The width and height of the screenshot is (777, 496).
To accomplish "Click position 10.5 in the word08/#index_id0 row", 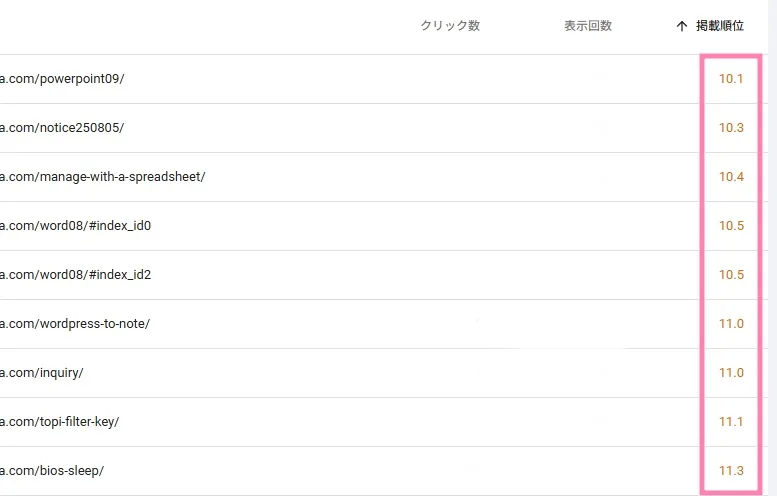I will [x=731, y=226].
